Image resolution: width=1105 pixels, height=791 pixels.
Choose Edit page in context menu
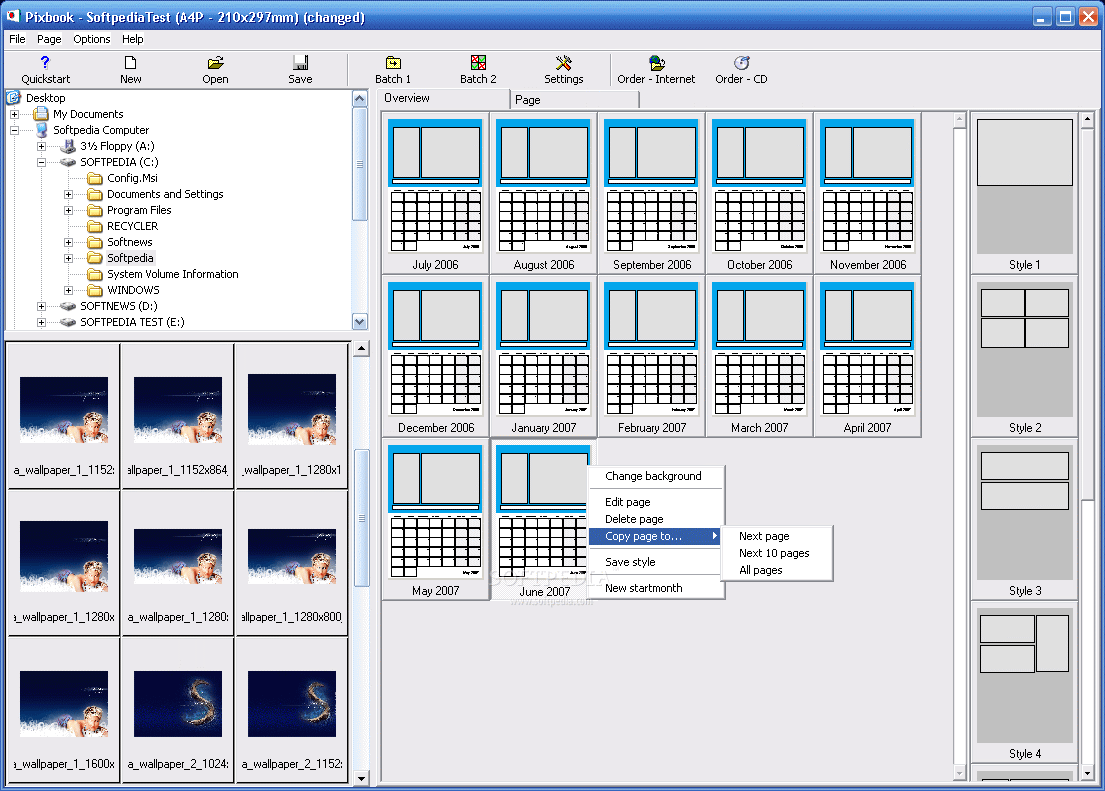[653, 502]
